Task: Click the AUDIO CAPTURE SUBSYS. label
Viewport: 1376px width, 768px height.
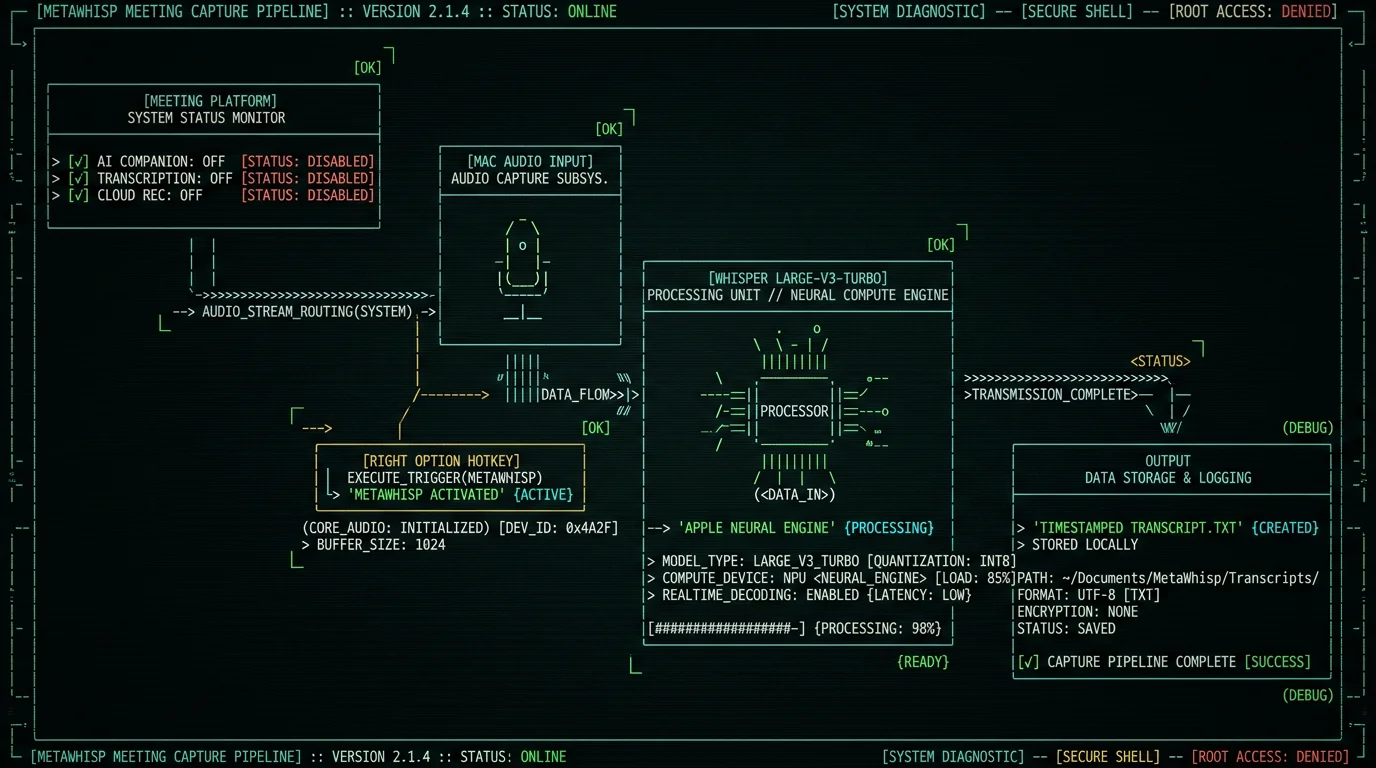Action: (530, 178)
